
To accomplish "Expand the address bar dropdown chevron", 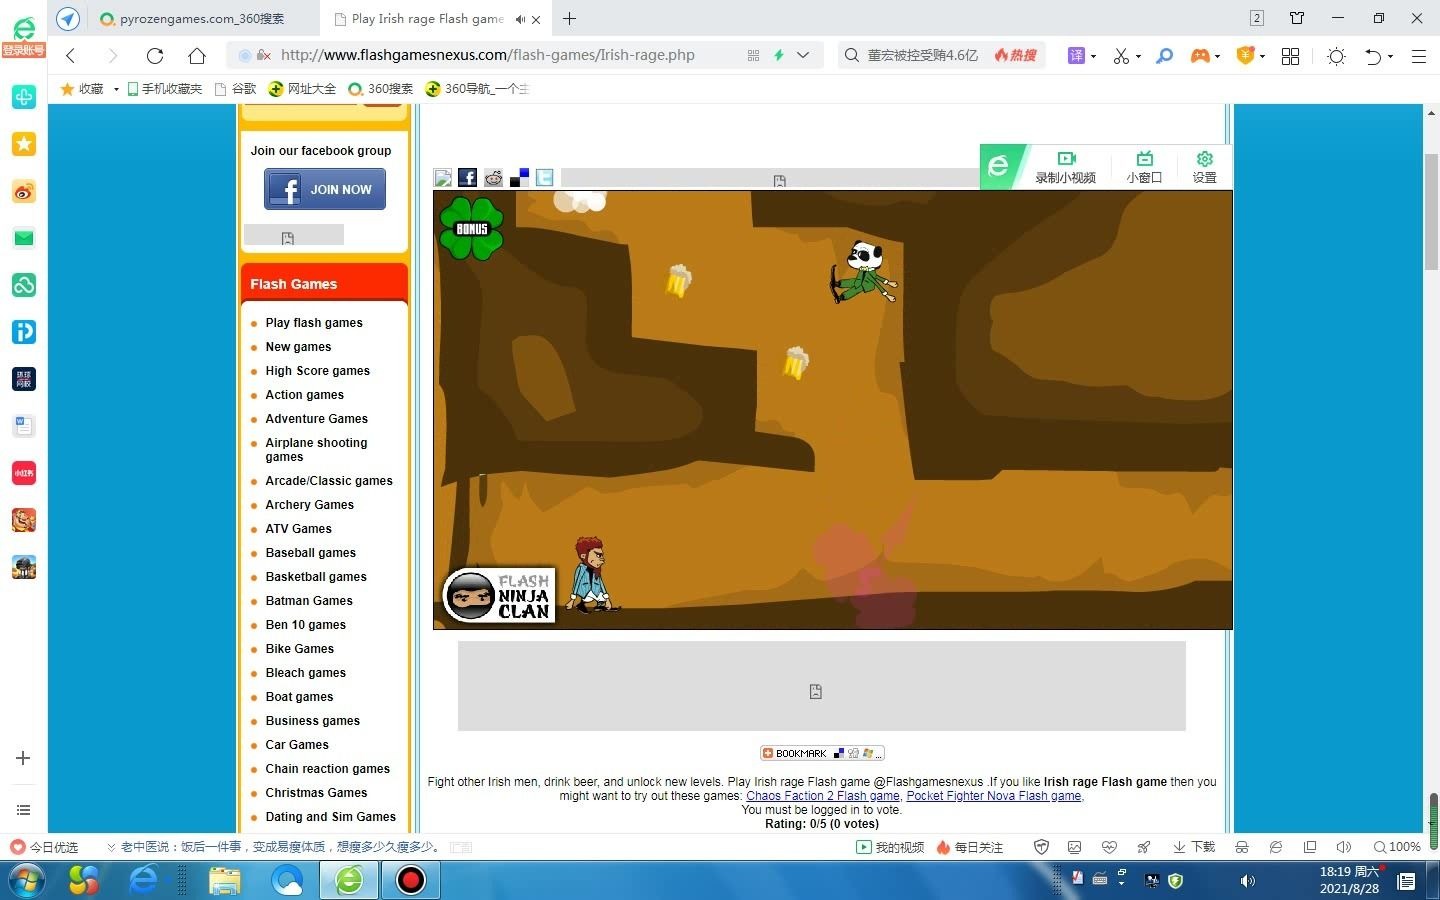I will [802, 56].
